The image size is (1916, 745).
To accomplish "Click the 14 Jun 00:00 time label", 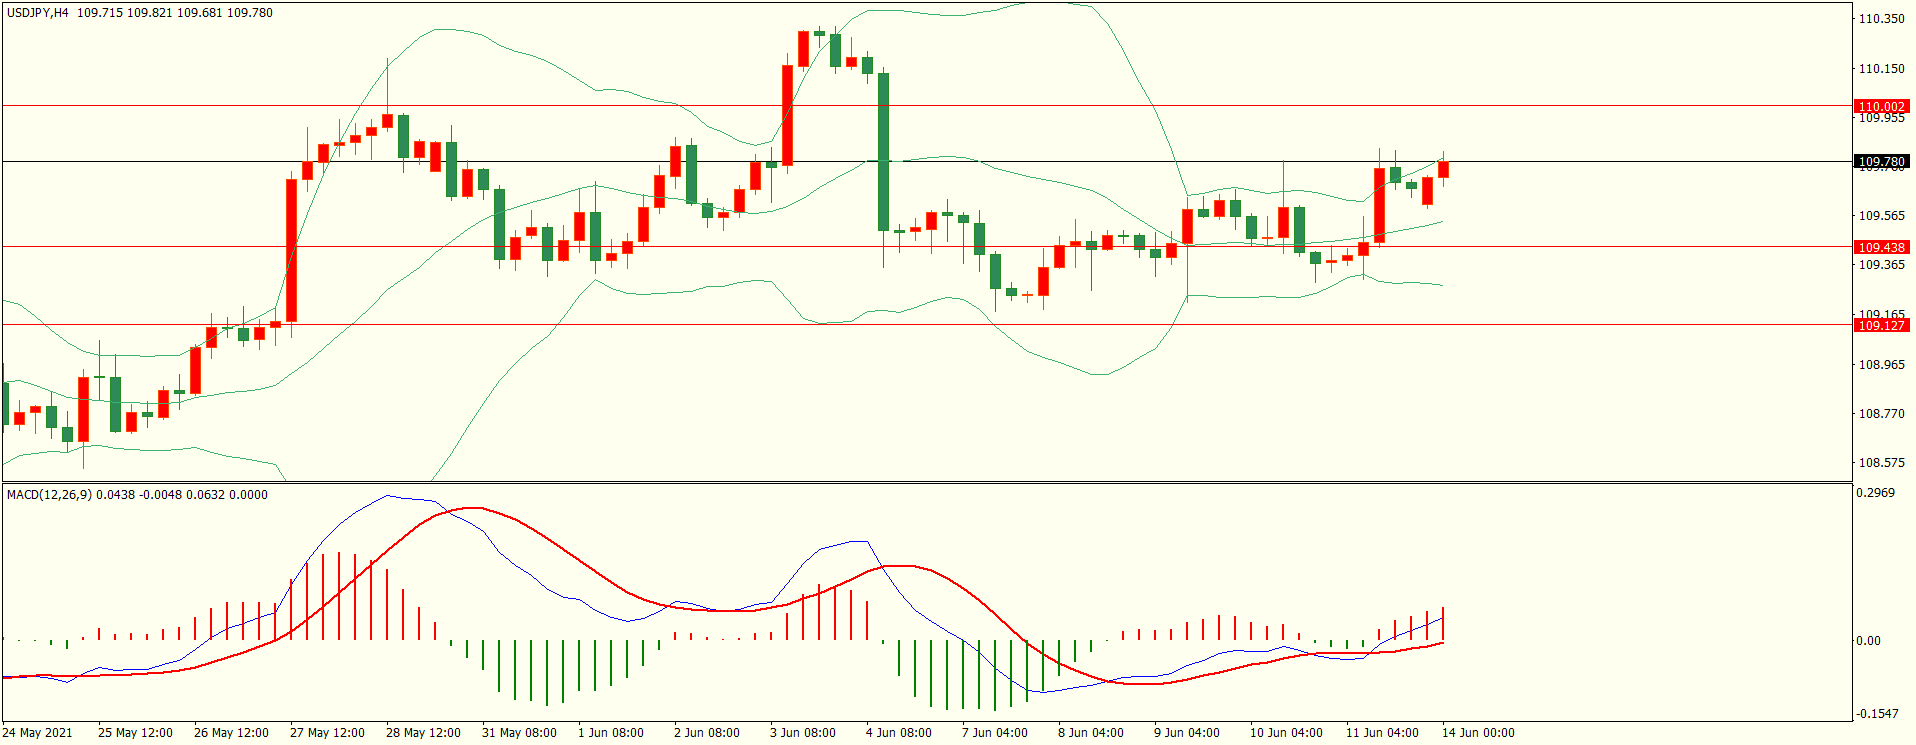I will click(x=1478, y=733).
